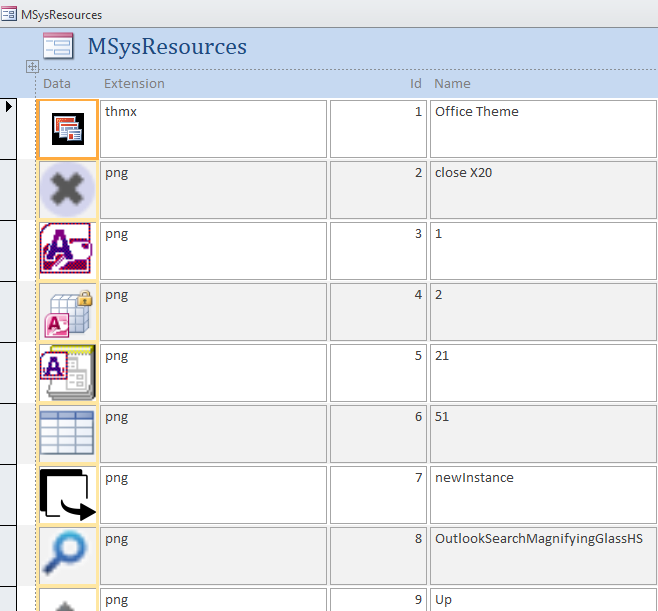Click the Extension column header label

point(134,84)
